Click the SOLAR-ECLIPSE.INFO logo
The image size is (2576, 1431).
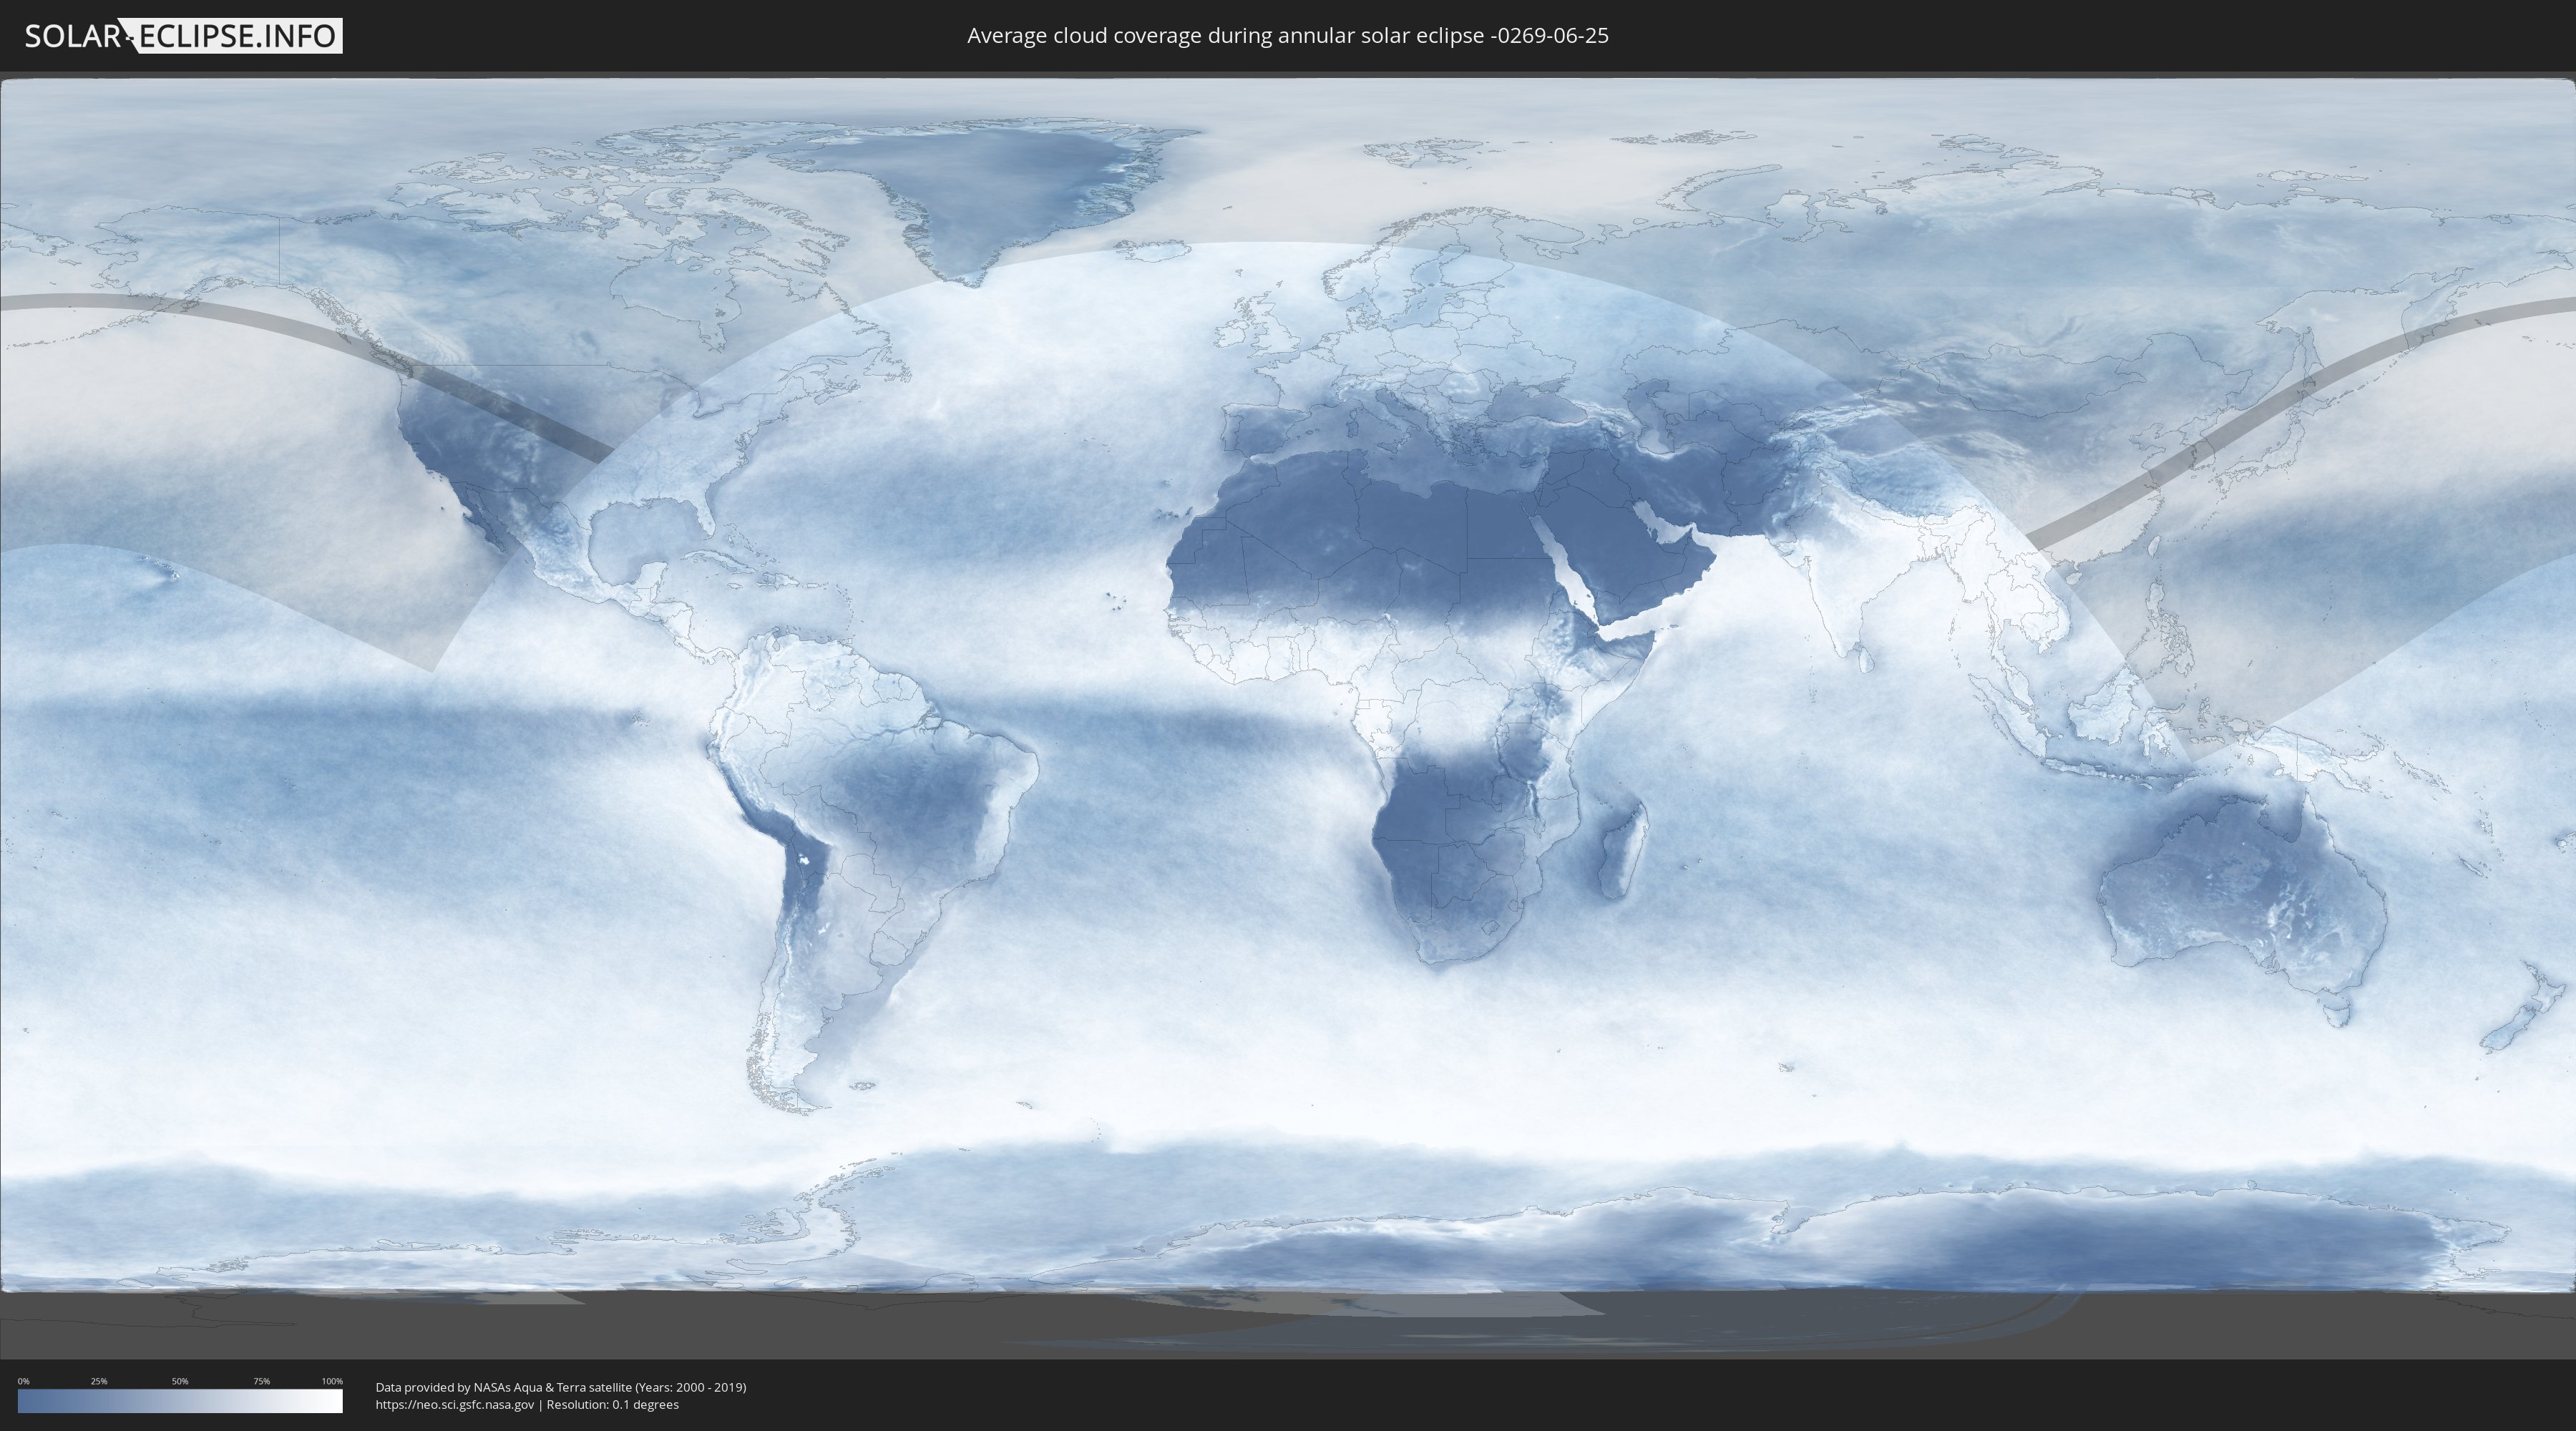click(183, 36)
